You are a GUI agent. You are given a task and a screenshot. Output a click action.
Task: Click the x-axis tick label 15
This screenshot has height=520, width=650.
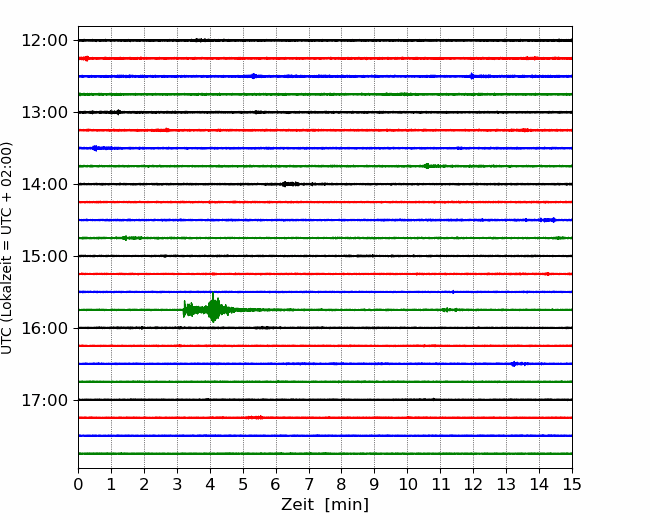pos(572,484)
